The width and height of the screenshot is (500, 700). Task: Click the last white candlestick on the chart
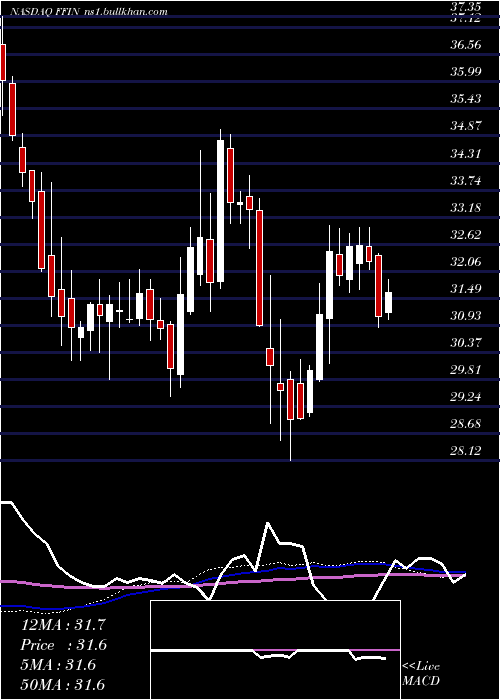point(388,300)
